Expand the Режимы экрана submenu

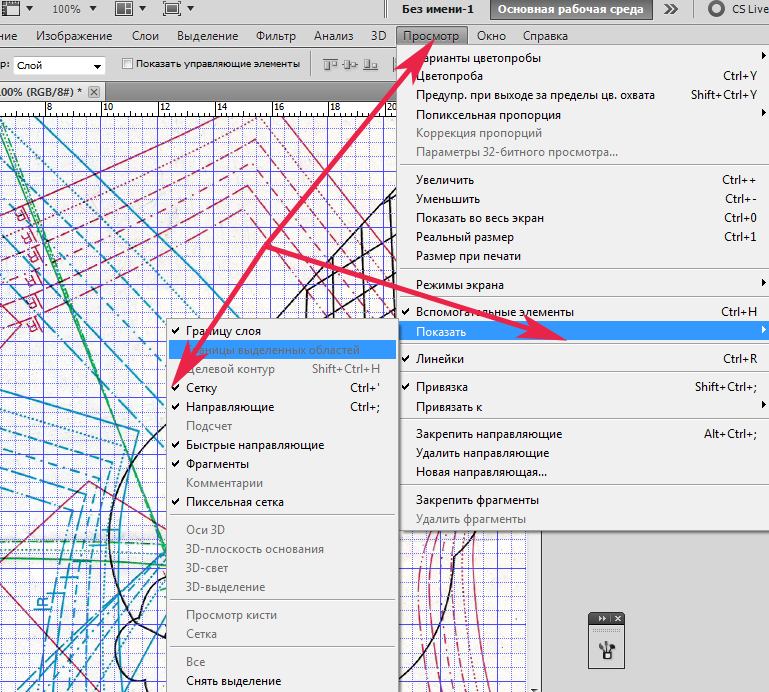460,284
